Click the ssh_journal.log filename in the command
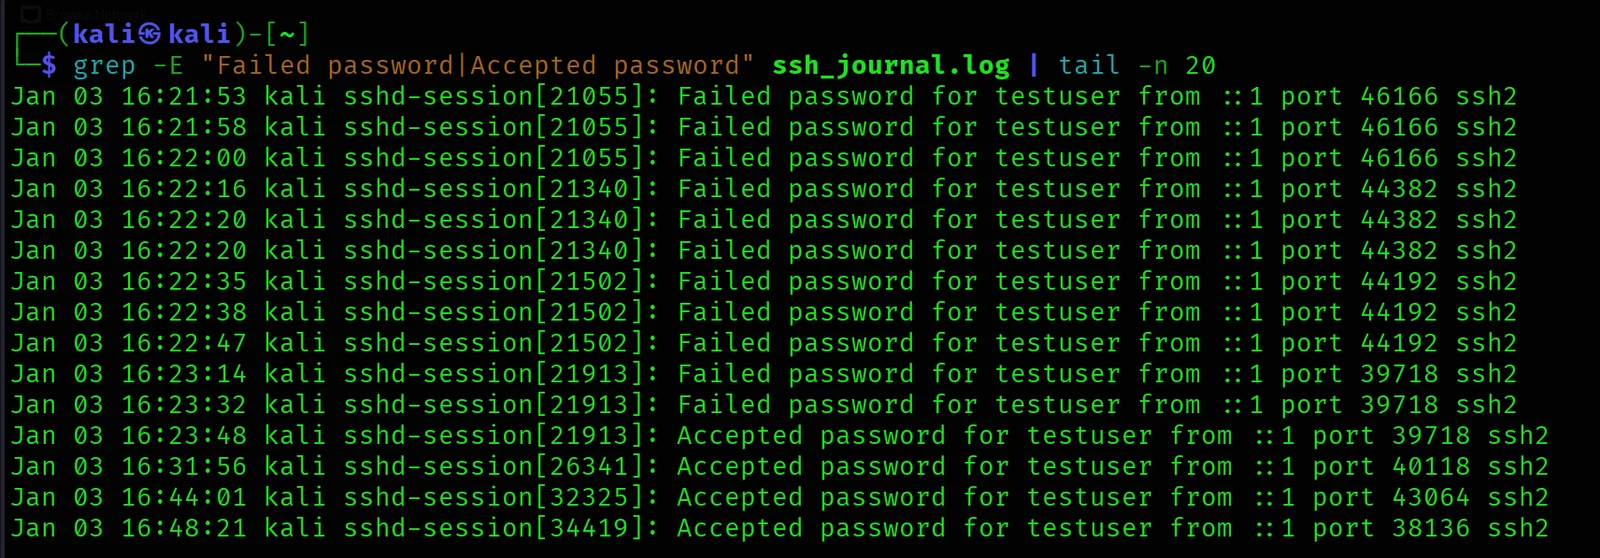Image resolution: width=1600 pixels, height=558 pixels. pyautogui.click(x=890, y=66)
